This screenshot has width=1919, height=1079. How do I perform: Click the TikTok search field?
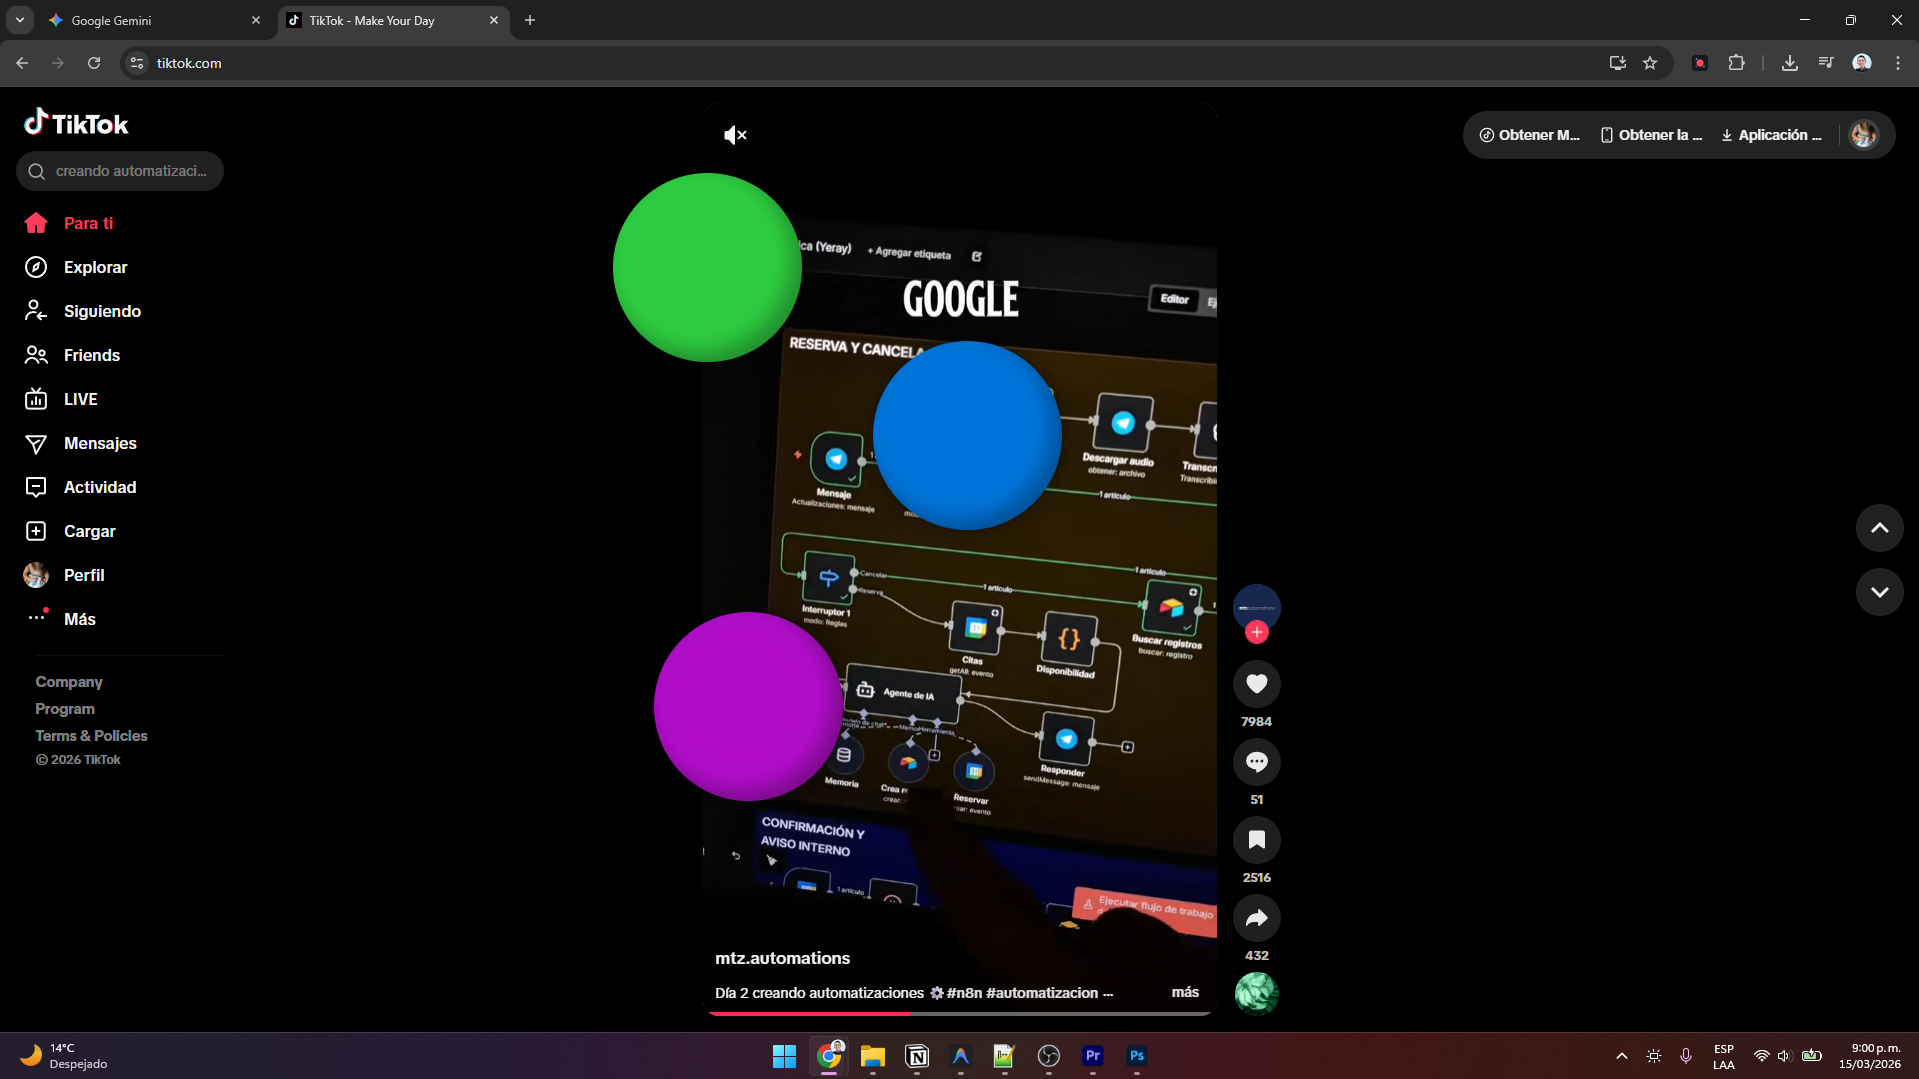click(120, 171)
